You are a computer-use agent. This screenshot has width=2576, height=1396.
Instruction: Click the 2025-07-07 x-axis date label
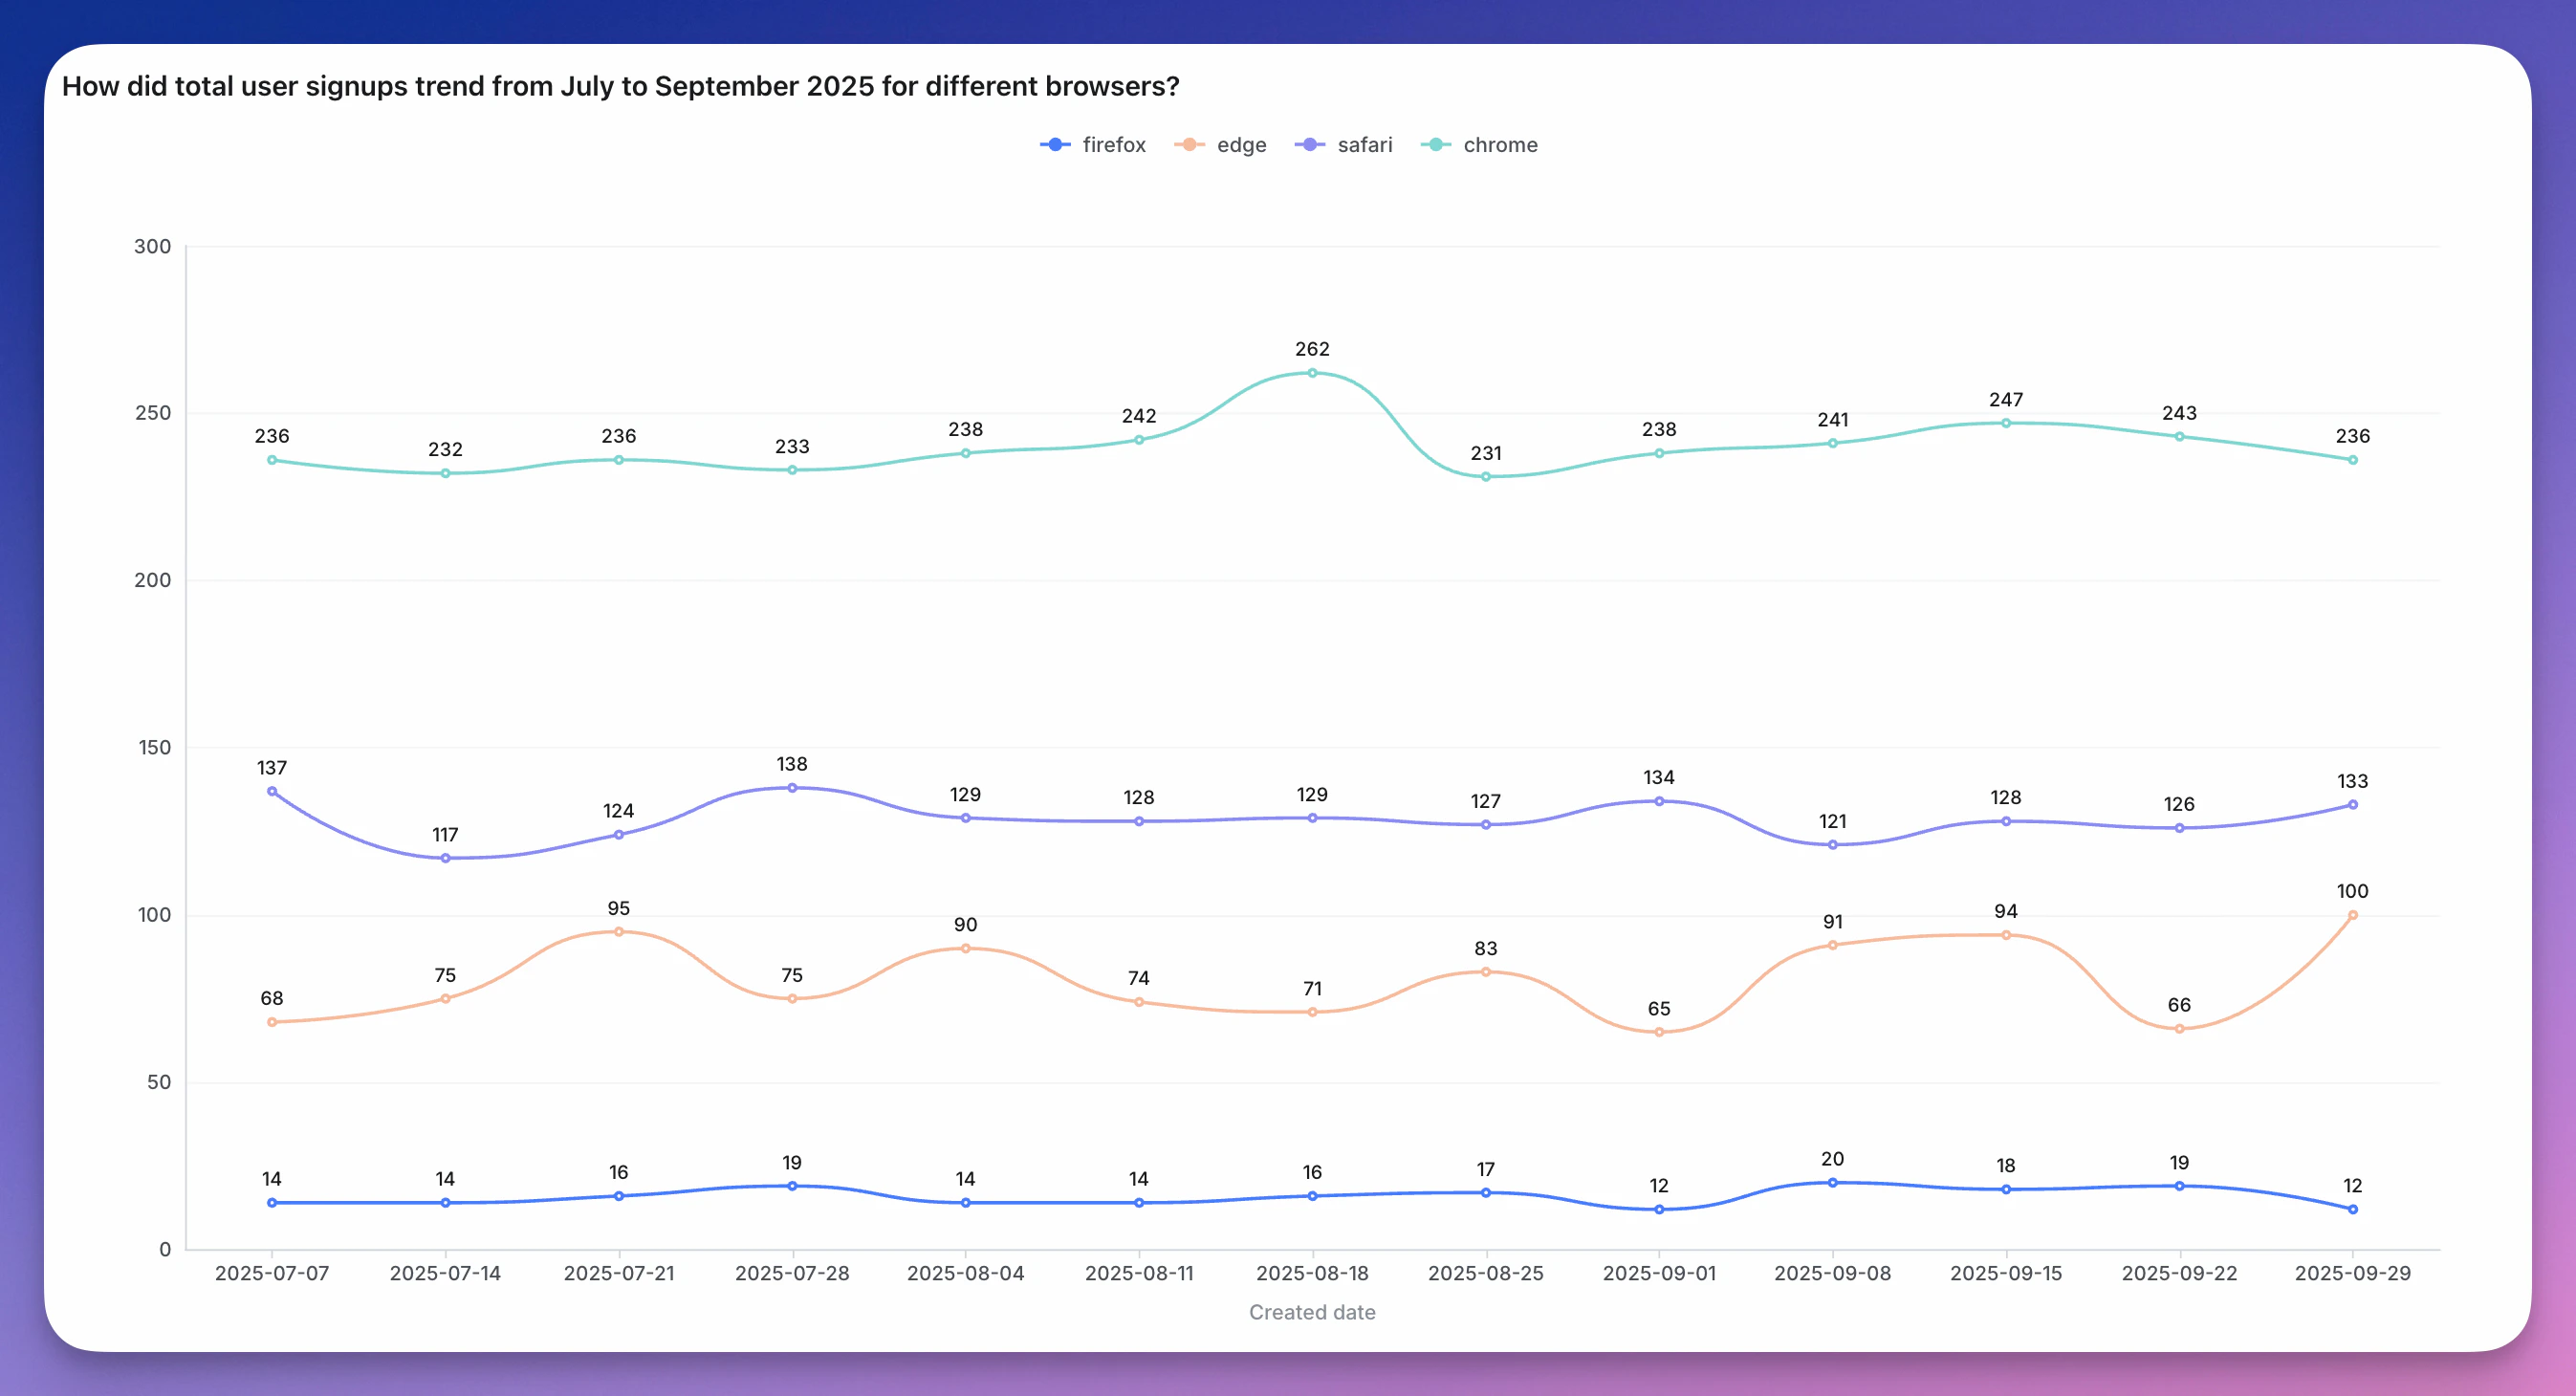click(272, 1273)
